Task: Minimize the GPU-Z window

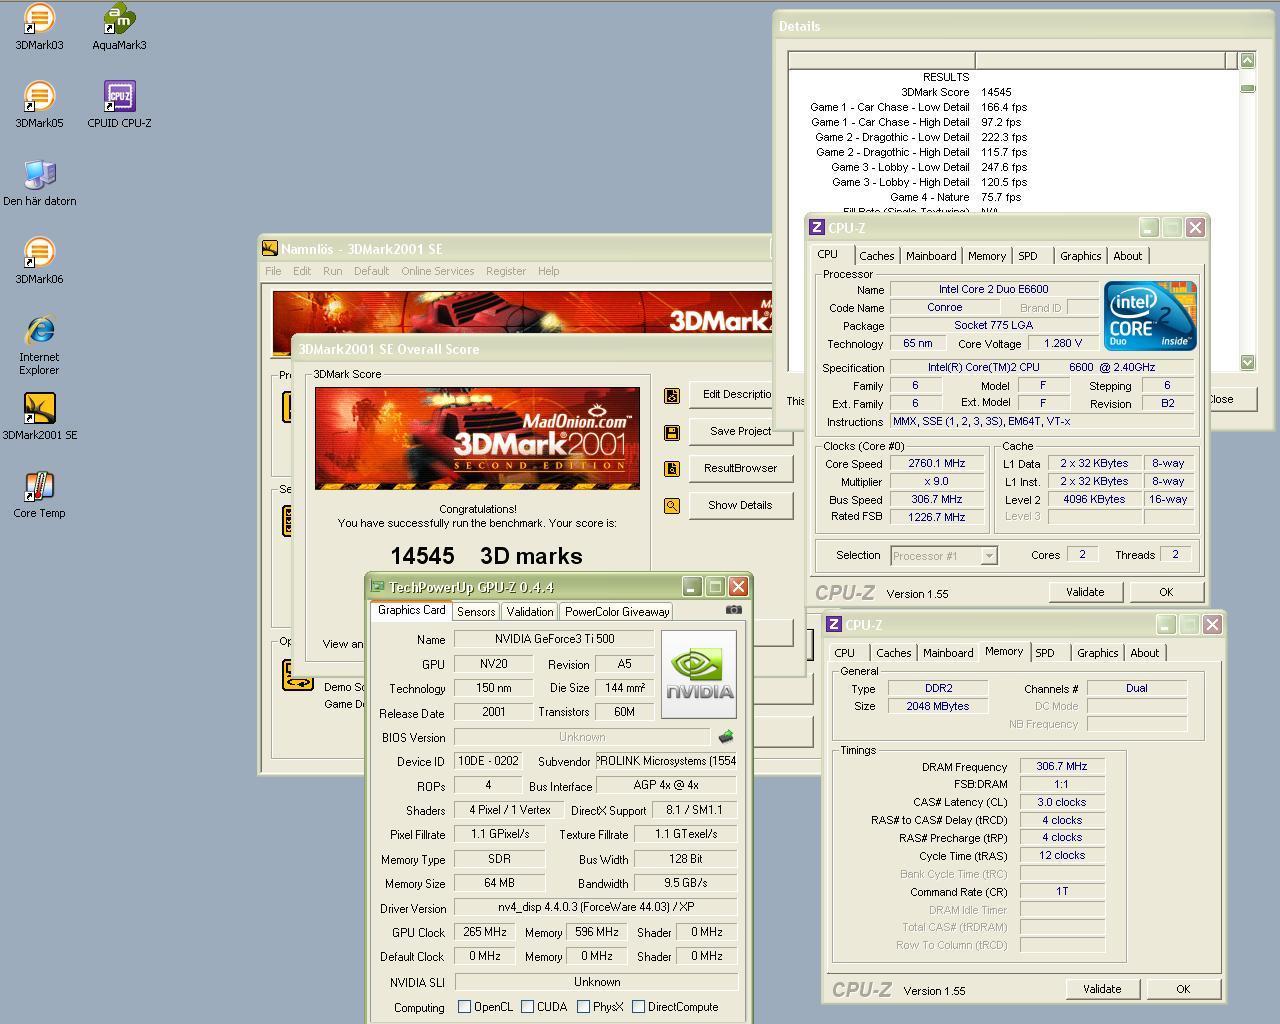Action: click(692, 587)
